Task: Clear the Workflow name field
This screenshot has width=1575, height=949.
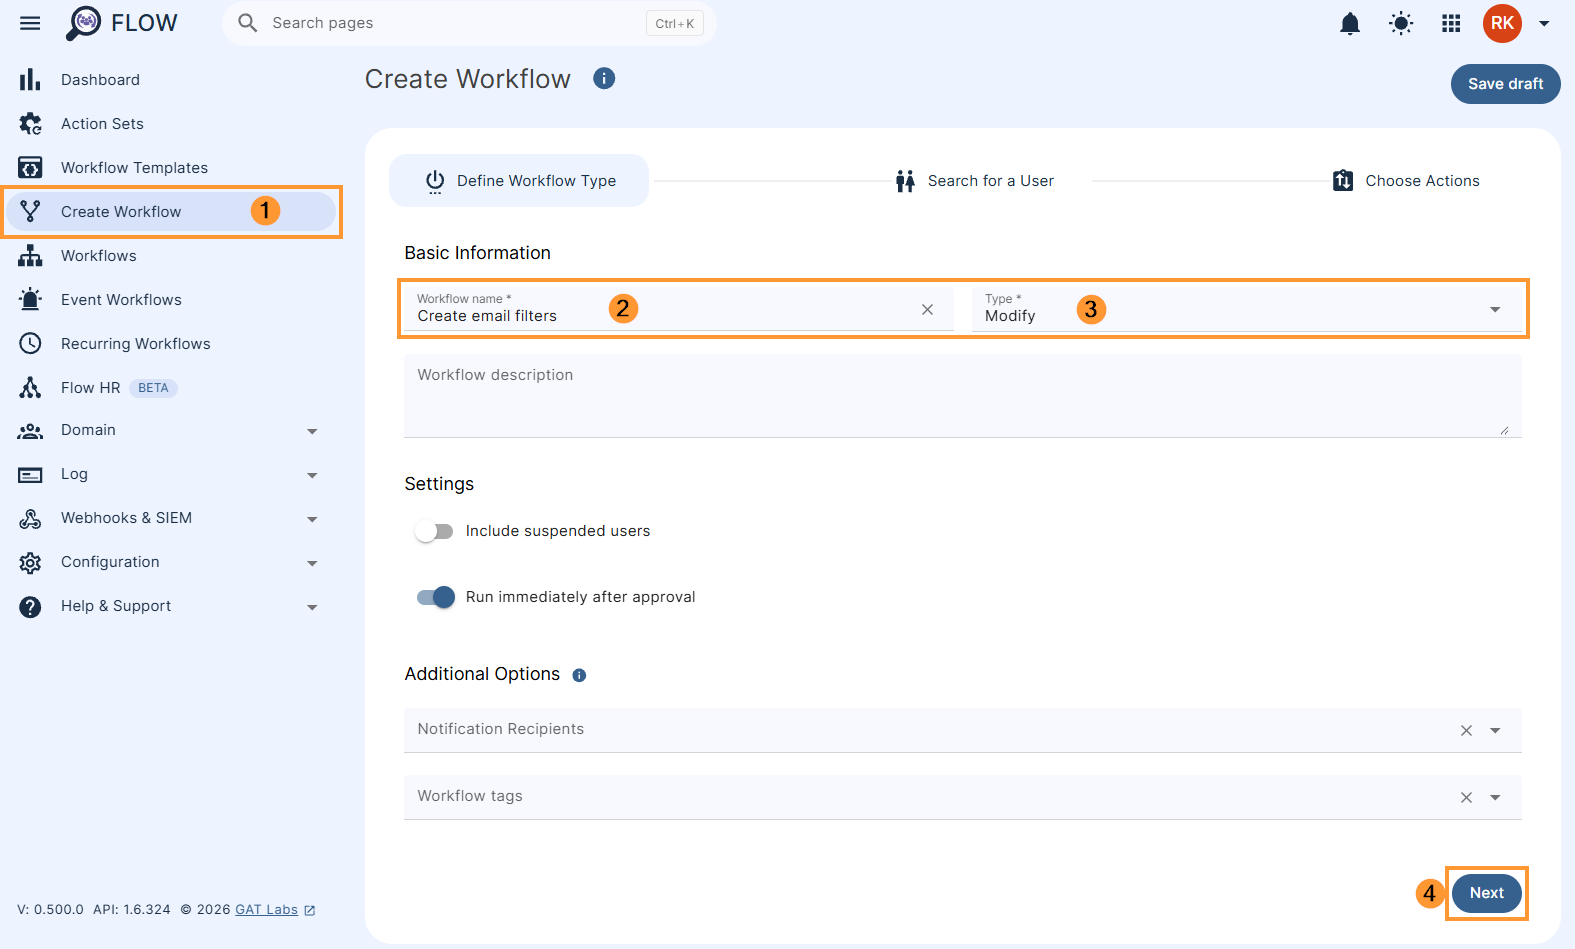Action: [x=927, y=310]
